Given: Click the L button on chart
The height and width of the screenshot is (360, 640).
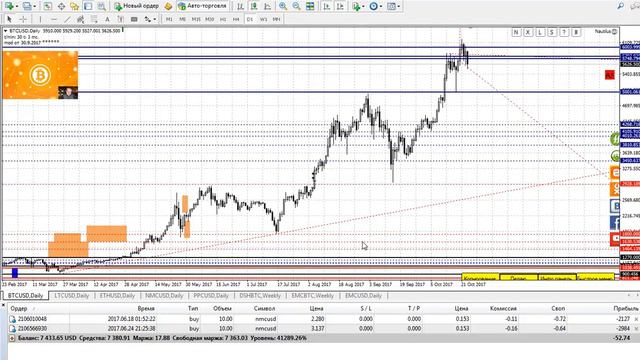Looking at the screenshot, I should pyautogui.click(x=540, y=32).
